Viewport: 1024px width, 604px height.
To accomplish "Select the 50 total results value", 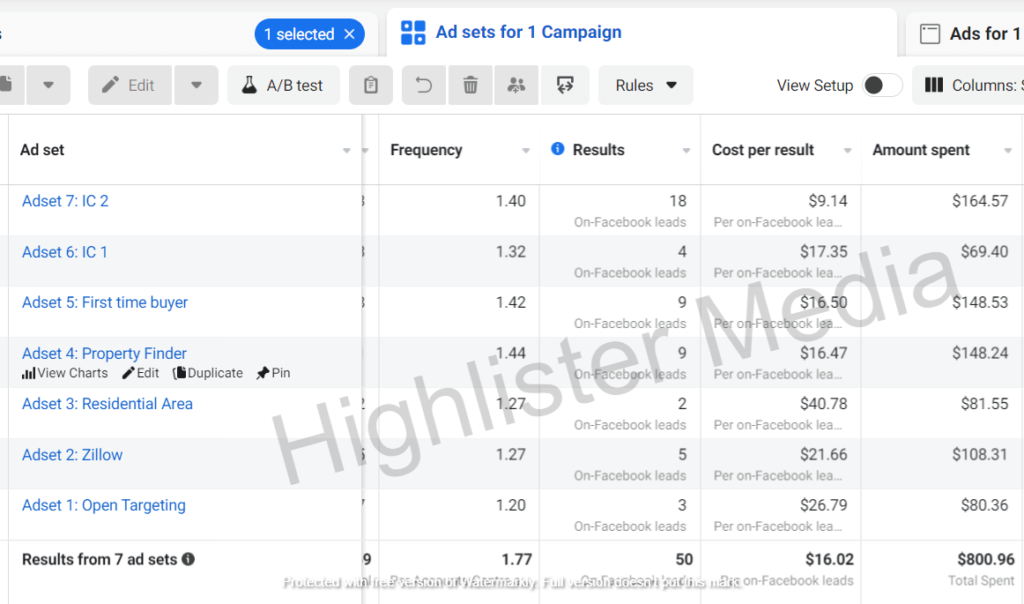I will (x=684, y=559).
